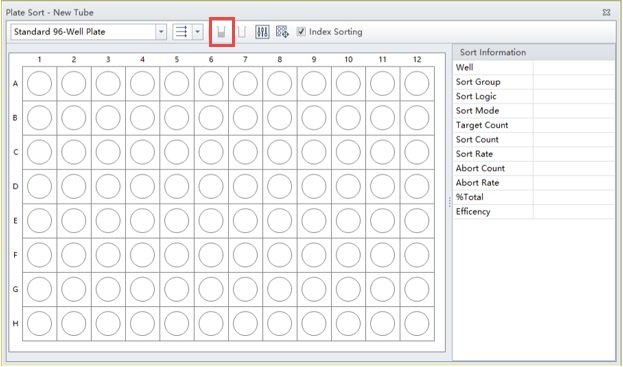This screenshot has height=367, width=623.
Task: Click the Sort Logic row label
Action: click(x=476, y=96)
